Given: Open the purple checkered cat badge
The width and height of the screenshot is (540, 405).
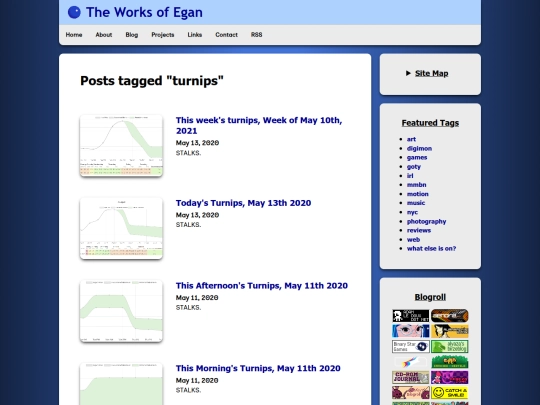Looking at the screenshot, I should coord(449,377).
